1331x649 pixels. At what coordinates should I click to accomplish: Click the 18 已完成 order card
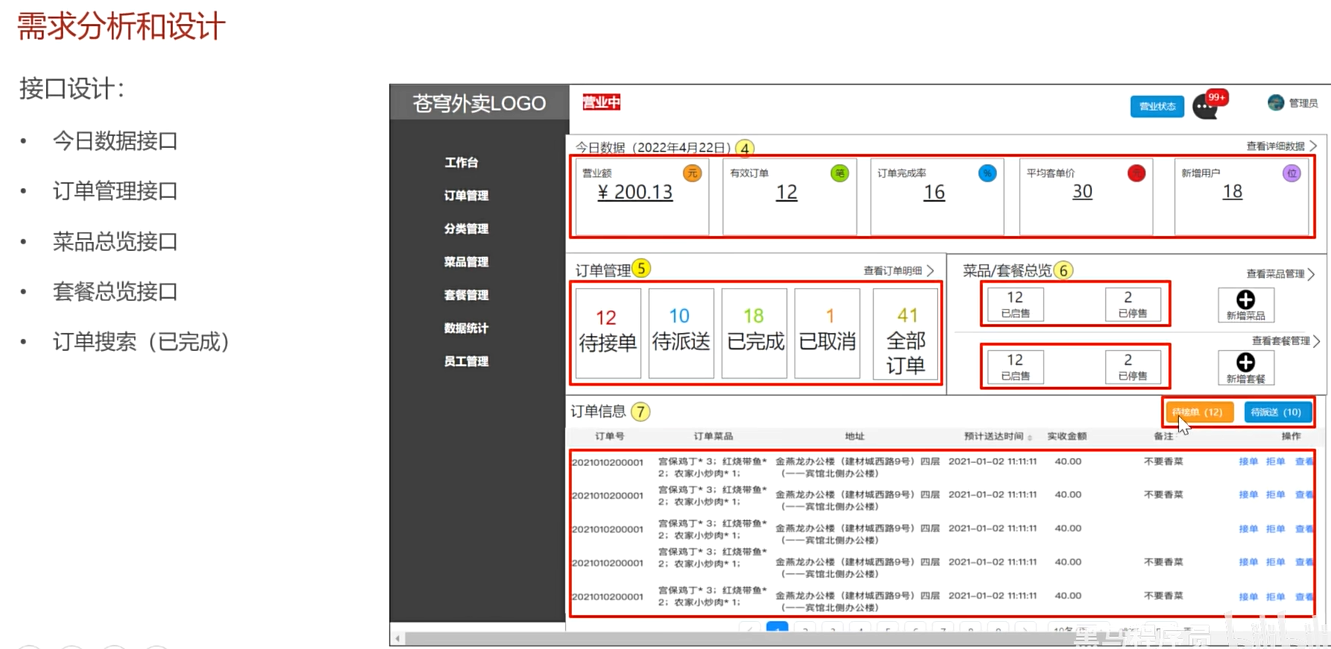tap(754, 333)
